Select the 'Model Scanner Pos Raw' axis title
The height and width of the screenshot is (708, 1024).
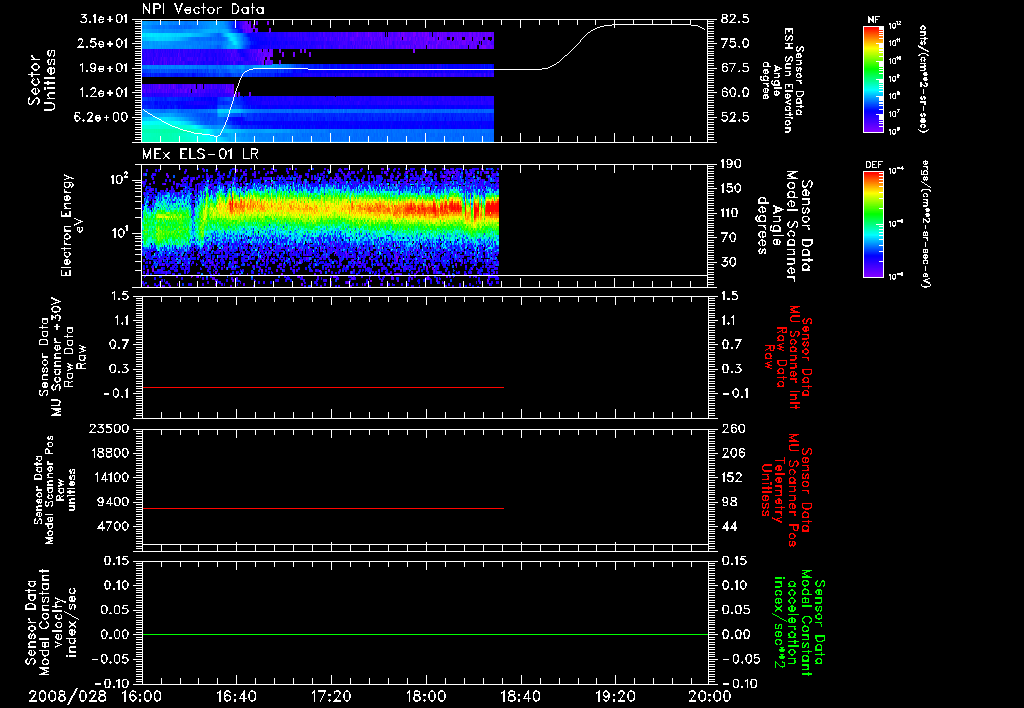click(56, 490)
